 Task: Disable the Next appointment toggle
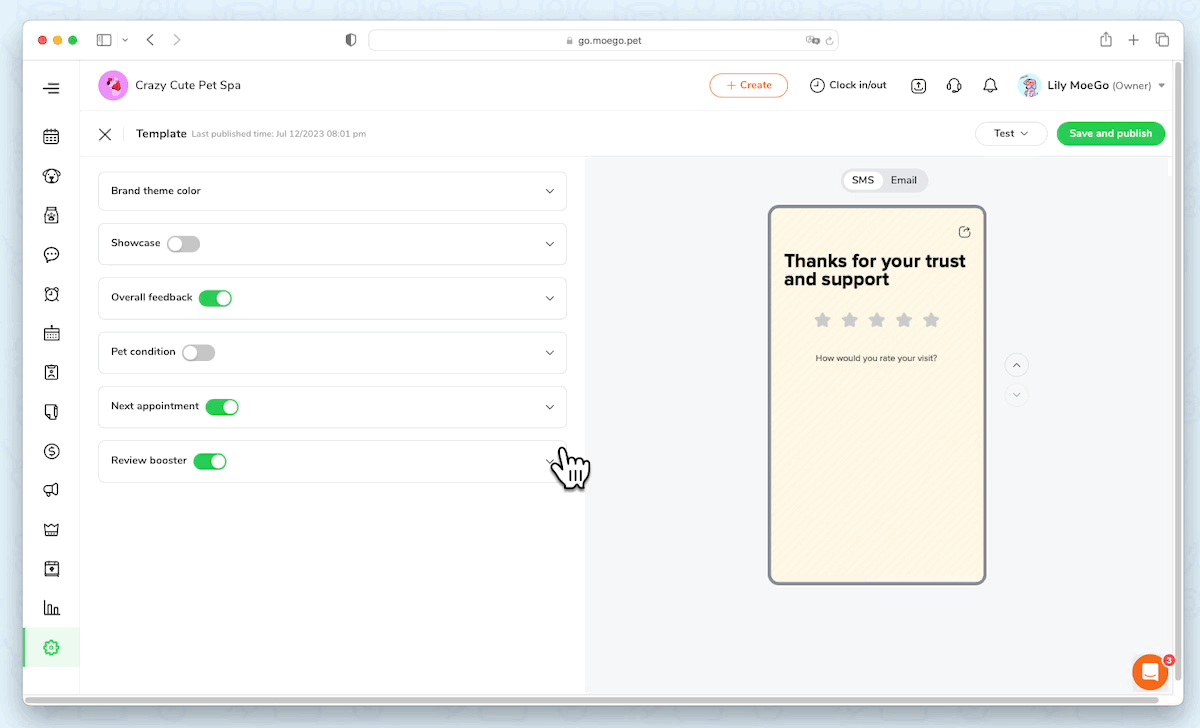tap(222, 407)
